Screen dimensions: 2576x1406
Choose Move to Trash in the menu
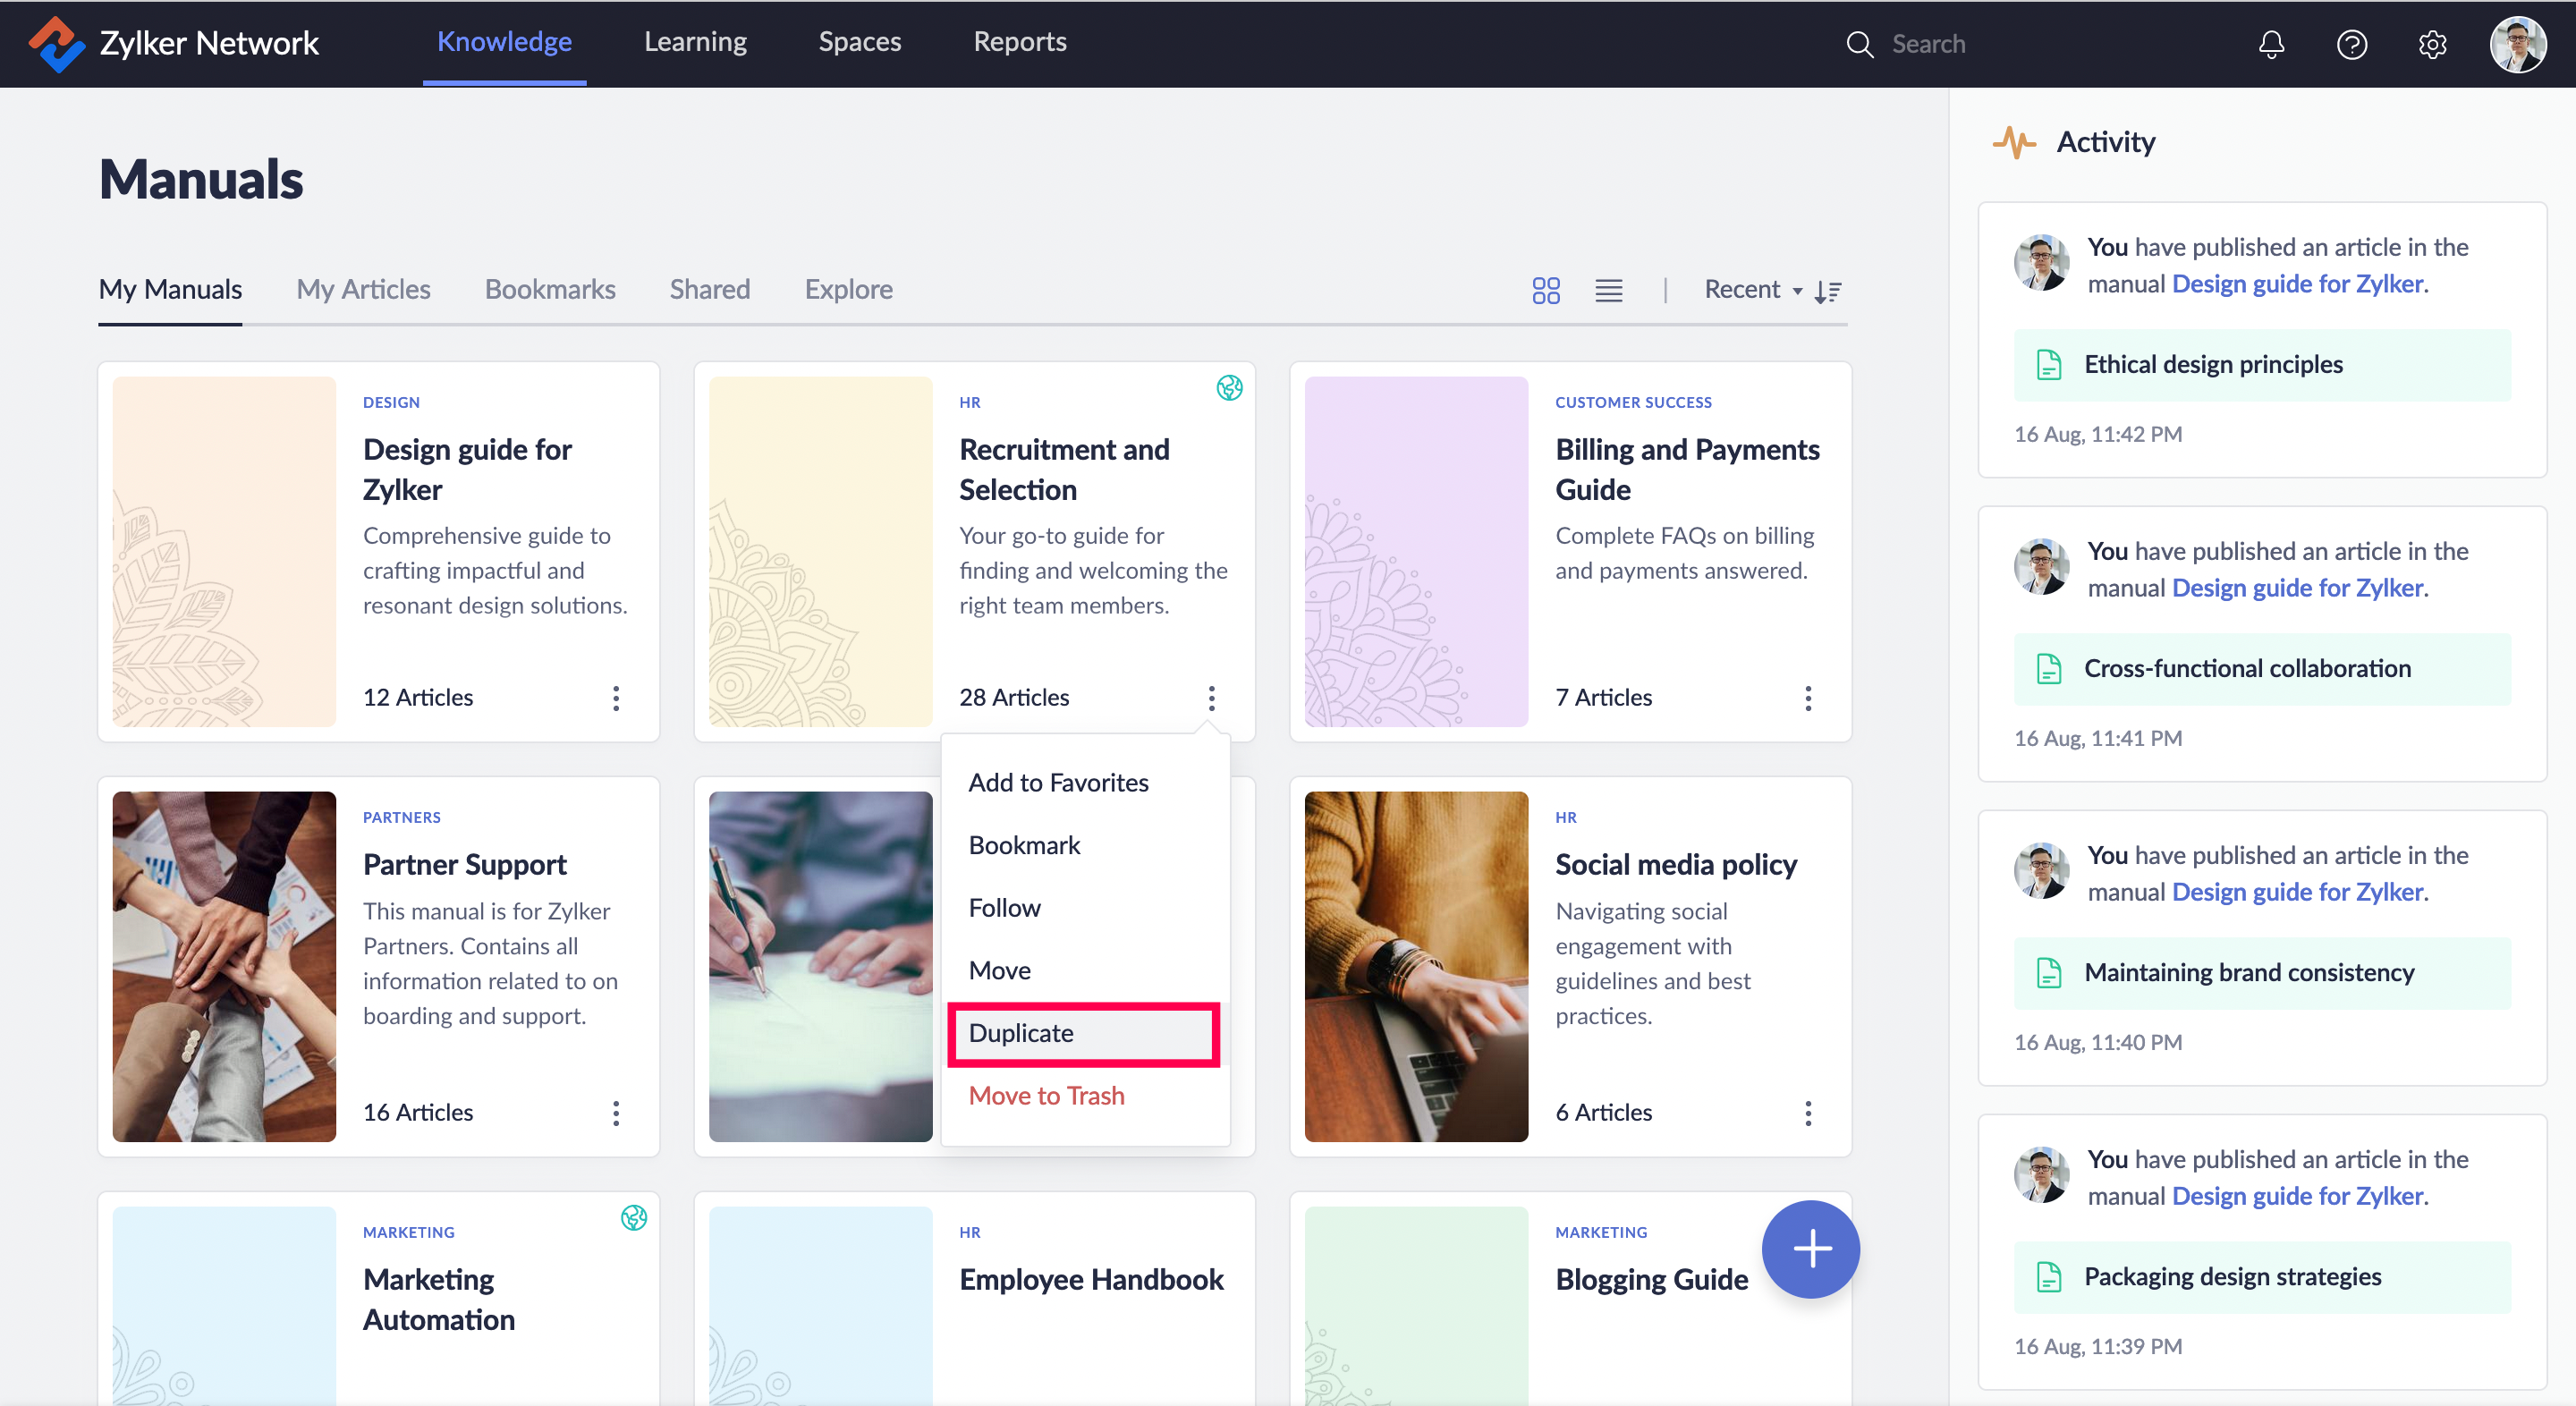(x=1046, y=1095)
